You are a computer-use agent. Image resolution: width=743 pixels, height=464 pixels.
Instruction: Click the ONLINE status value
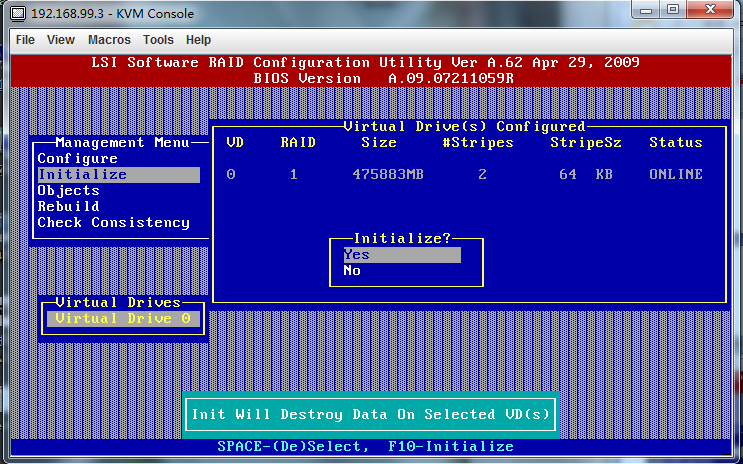(x=676, y=174)
